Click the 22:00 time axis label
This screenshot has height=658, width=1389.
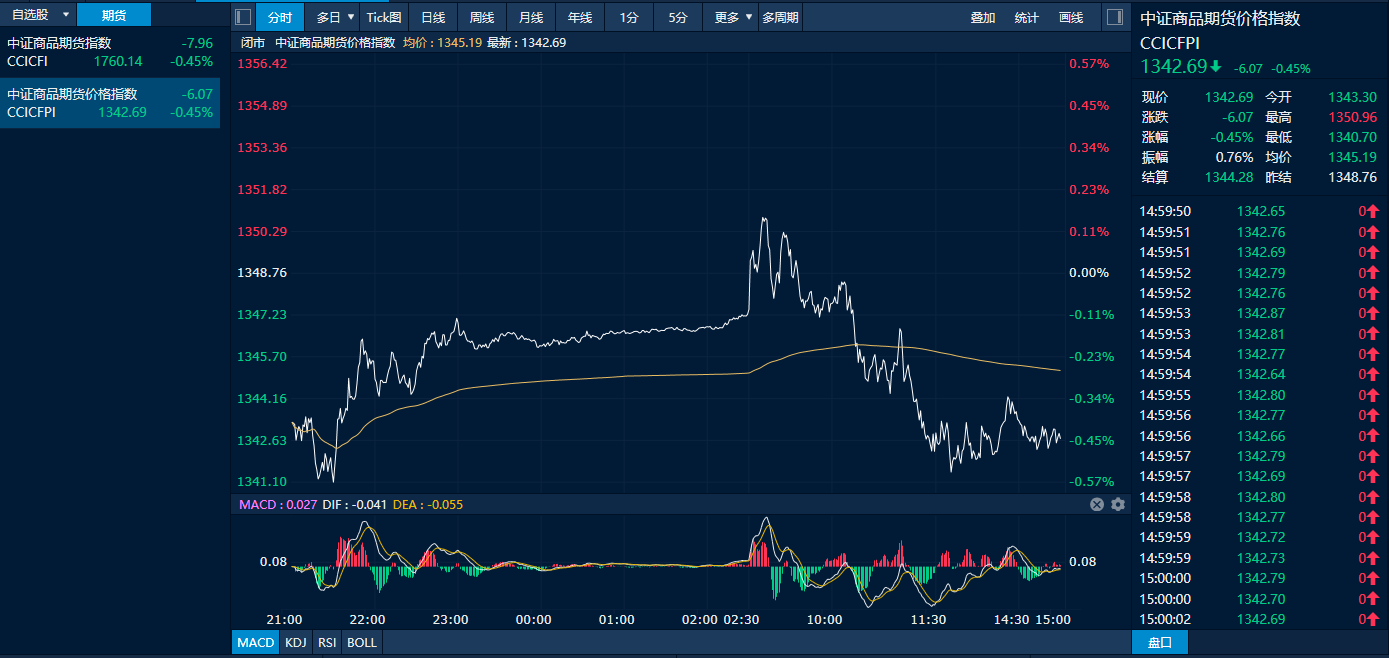pyautogui.click(x=368, y=620)
